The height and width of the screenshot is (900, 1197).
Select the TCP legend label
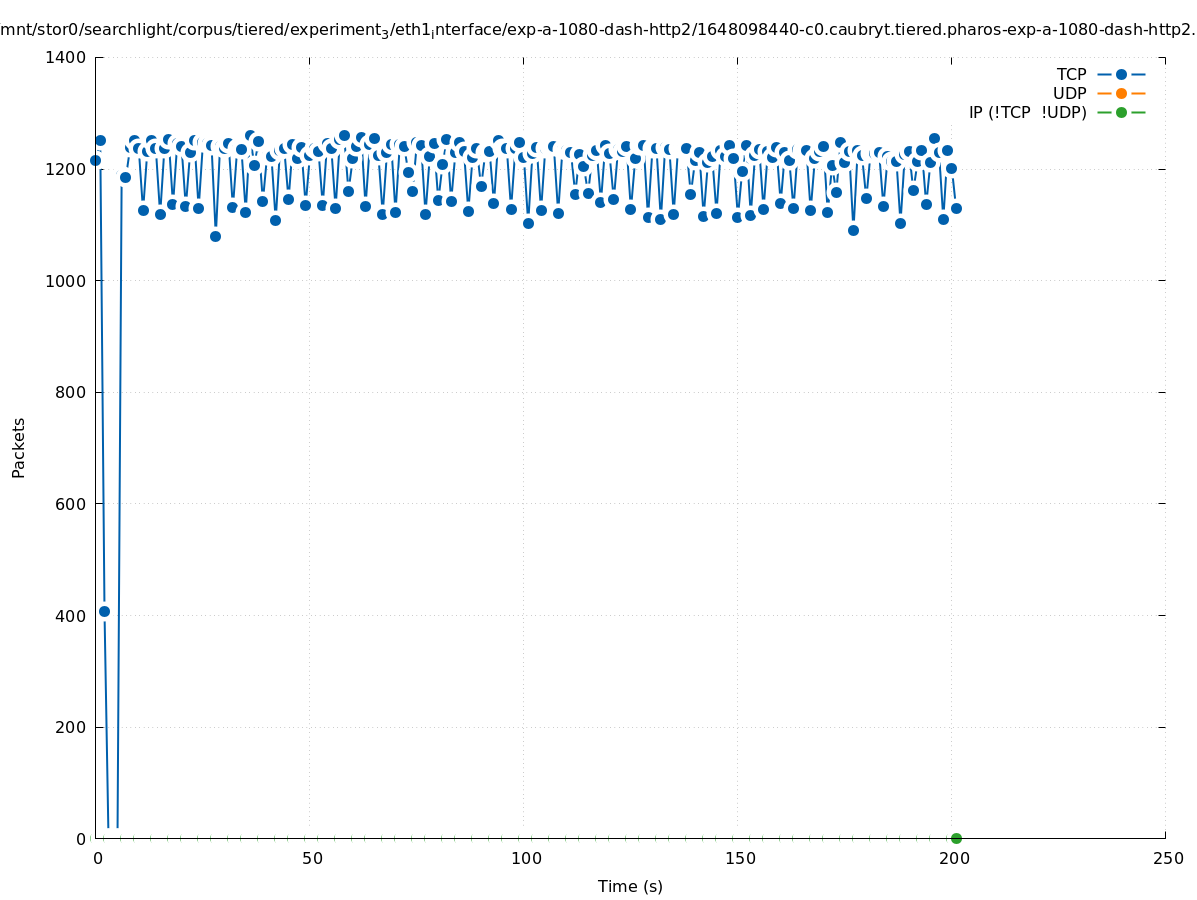point(1071,74)
